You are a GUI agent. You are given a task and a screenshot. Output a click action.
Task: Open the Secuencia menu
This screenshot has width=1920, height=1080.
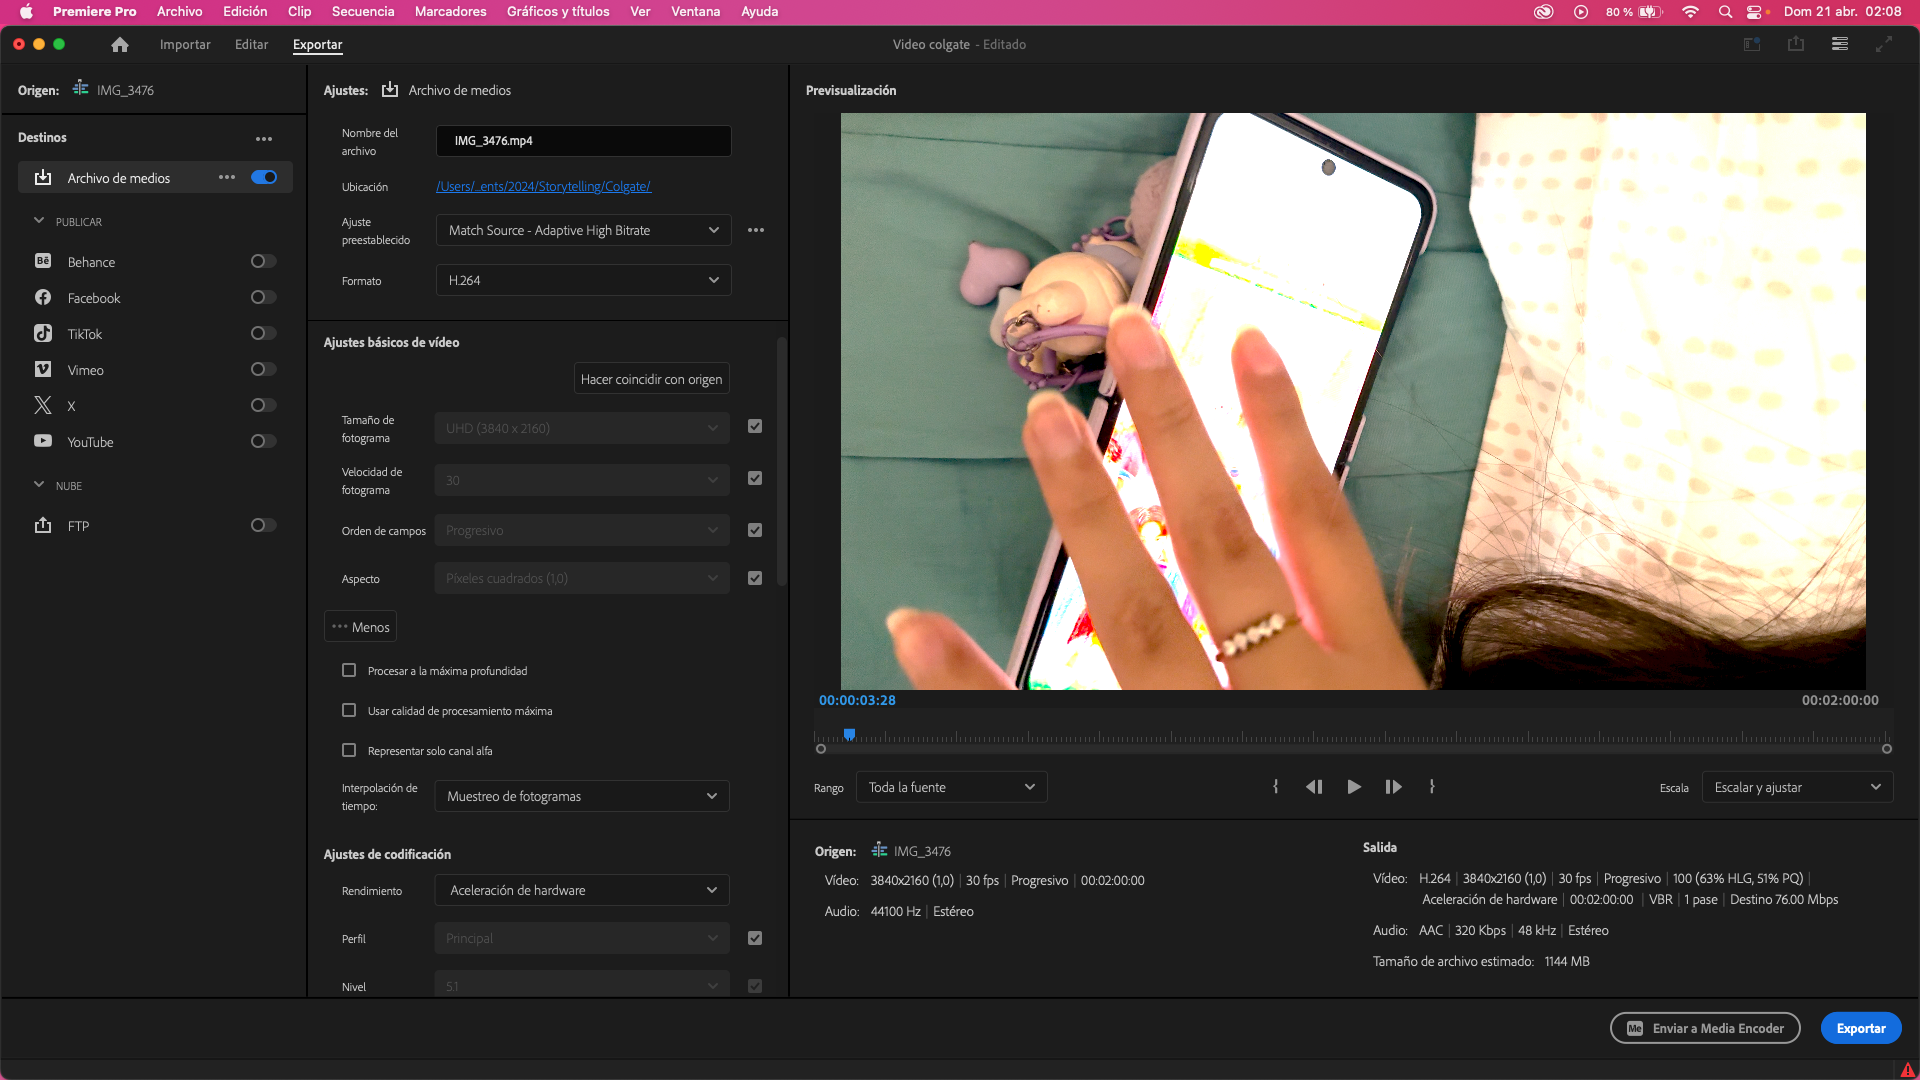(362, 12)
